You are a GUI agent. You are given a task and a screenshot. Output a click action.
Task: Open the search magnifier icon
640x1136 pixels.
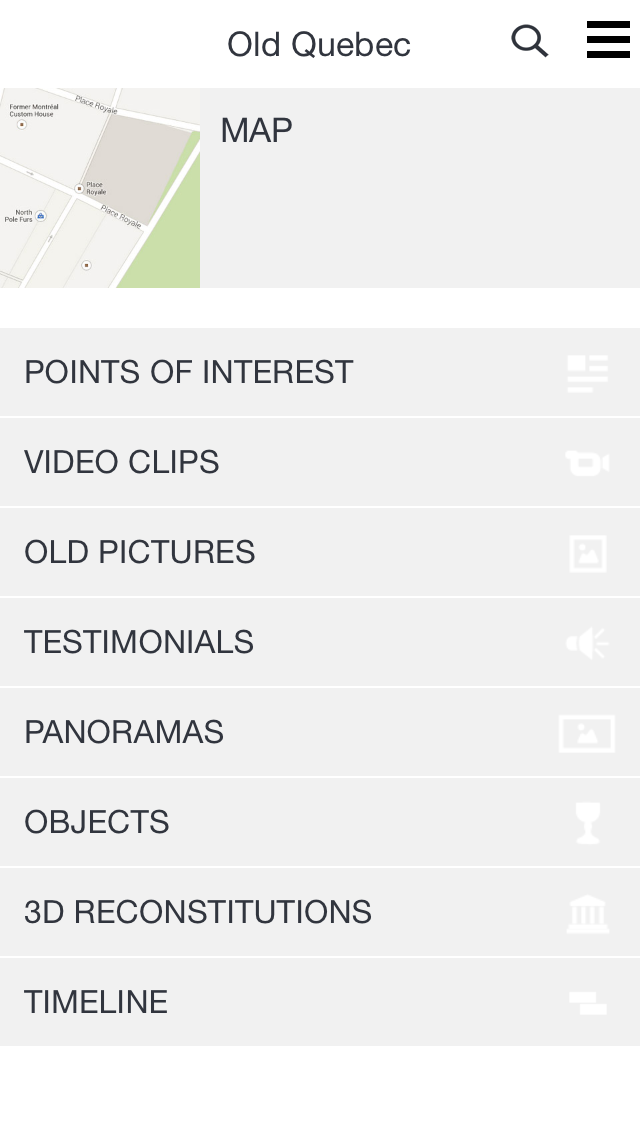tap(530, 41)
